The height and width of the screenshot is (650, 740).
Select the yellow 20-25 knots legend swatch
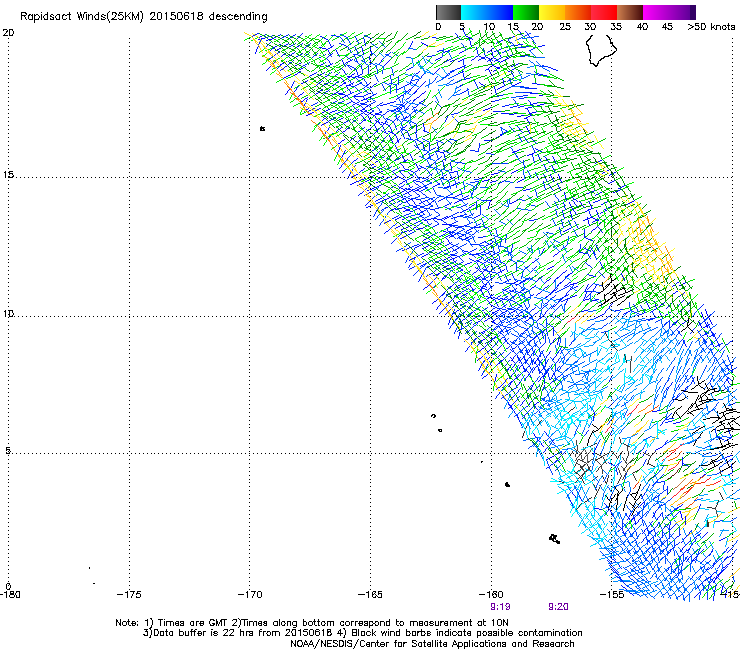552,12
